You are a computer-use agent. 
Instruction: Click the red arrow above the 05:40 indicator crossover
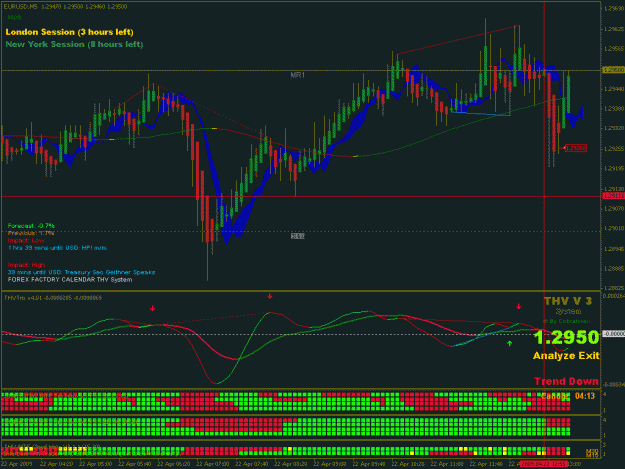pyautogui.click(x=152, y=308)
